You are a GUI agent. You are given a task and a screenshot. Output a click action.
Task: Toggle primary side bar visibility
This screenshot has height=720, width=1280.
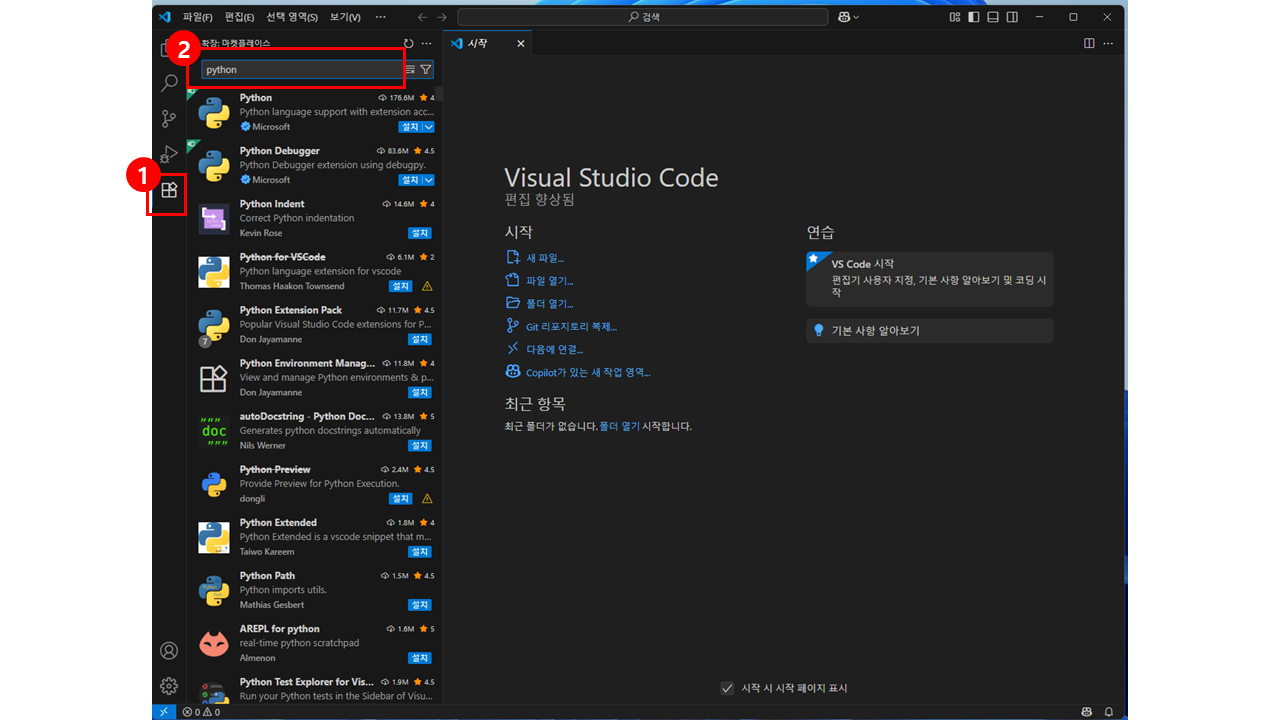(x=974, y=17)
